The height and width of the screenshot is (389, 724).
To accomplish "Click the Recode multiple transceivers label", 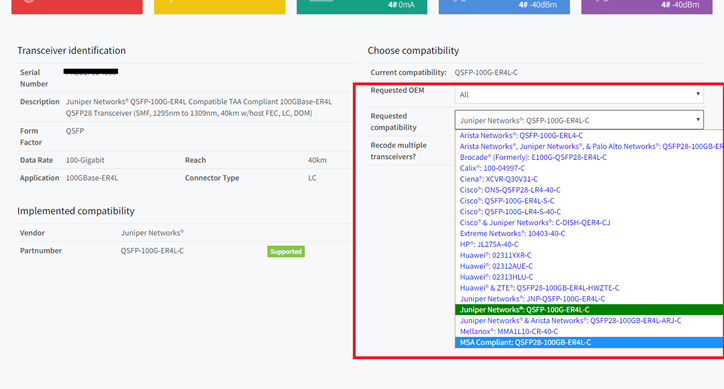I will coord(398,151).
